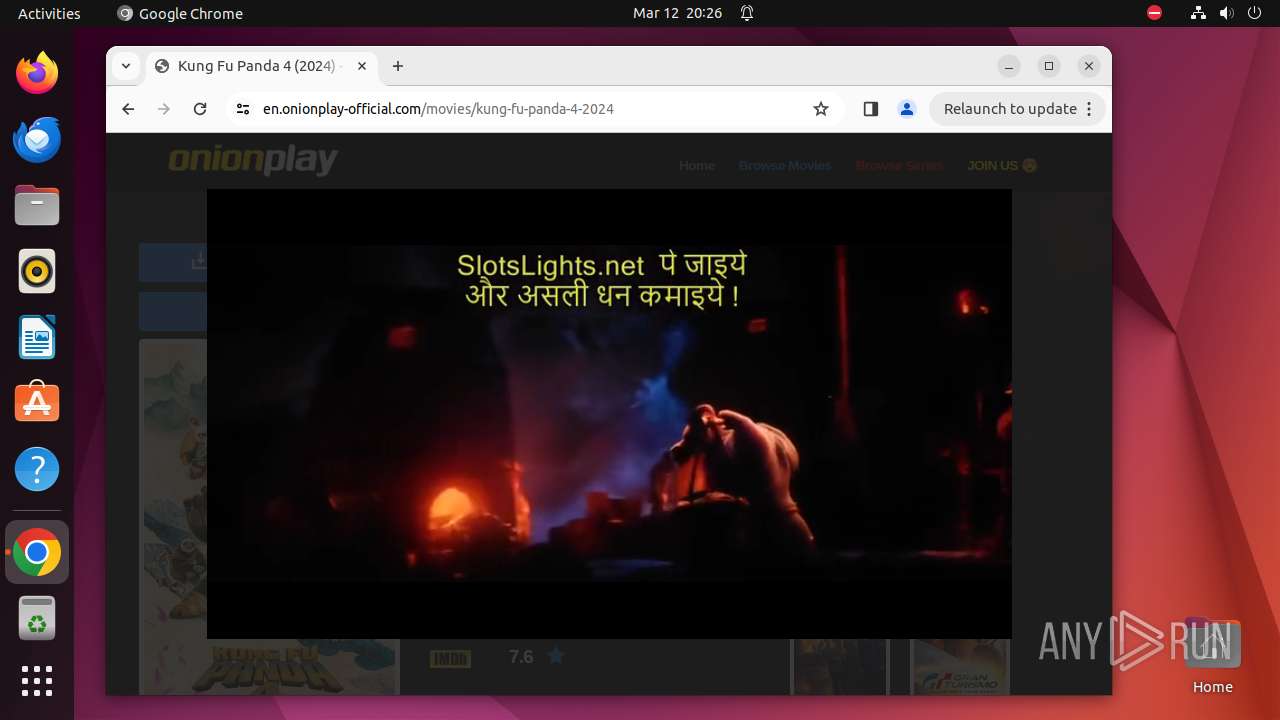The width and height of the screenshot is (1280, 720).
Task: Go to the Home nav link
Action: coord(697,166)
